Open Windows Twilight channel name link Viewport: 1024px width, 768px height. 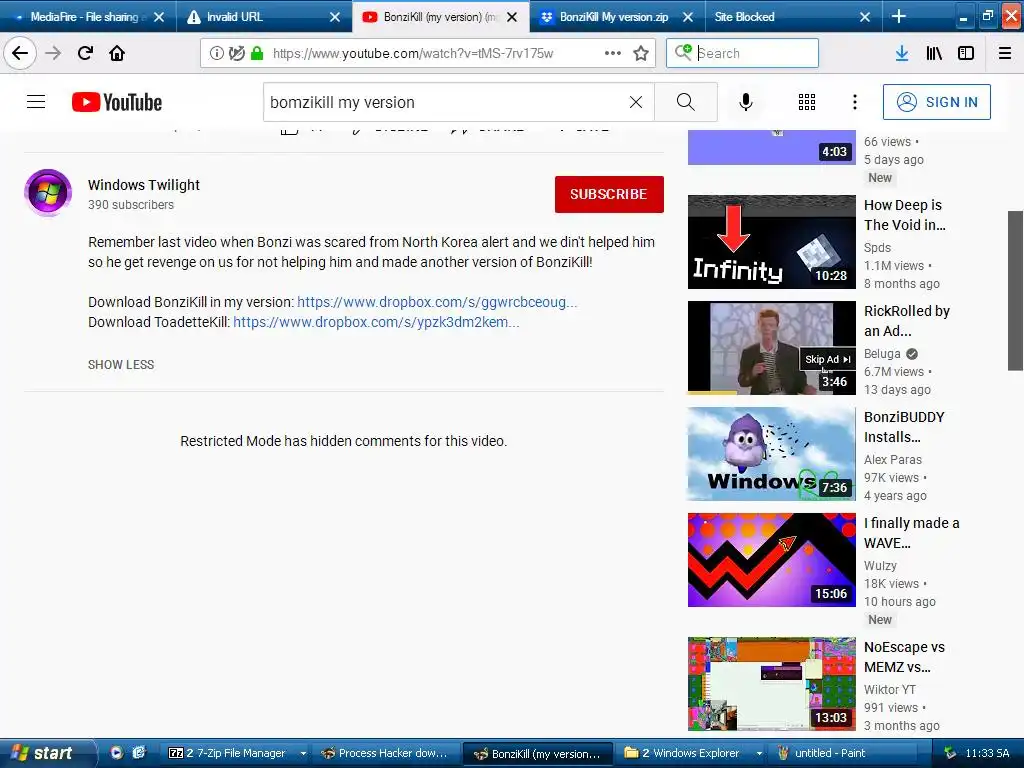click(144, 185)
